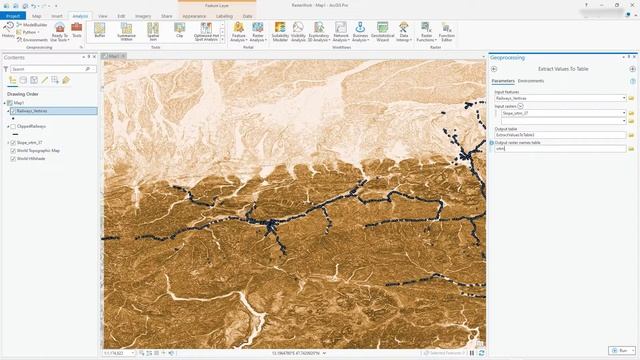Open the Suitability Modeler
The width and height of the screenshot is (640, 360).
click(x=280, y=32)
